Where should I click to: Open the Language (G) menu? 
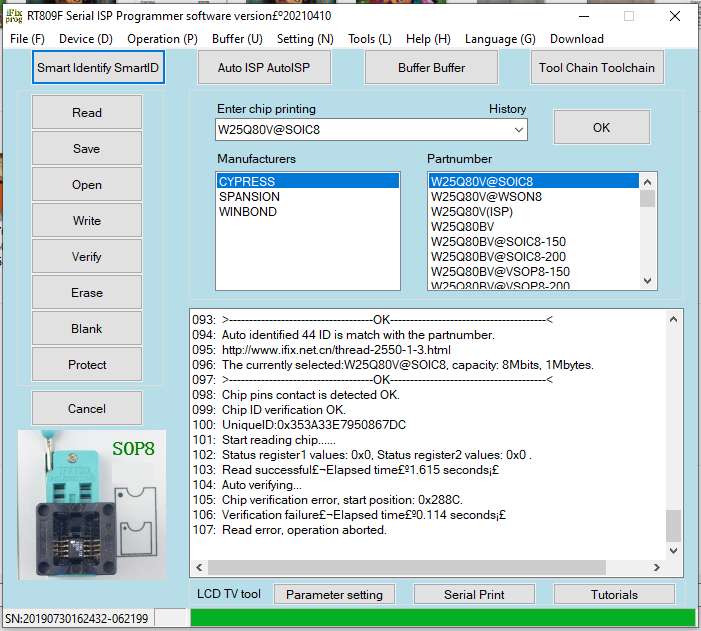500,39
